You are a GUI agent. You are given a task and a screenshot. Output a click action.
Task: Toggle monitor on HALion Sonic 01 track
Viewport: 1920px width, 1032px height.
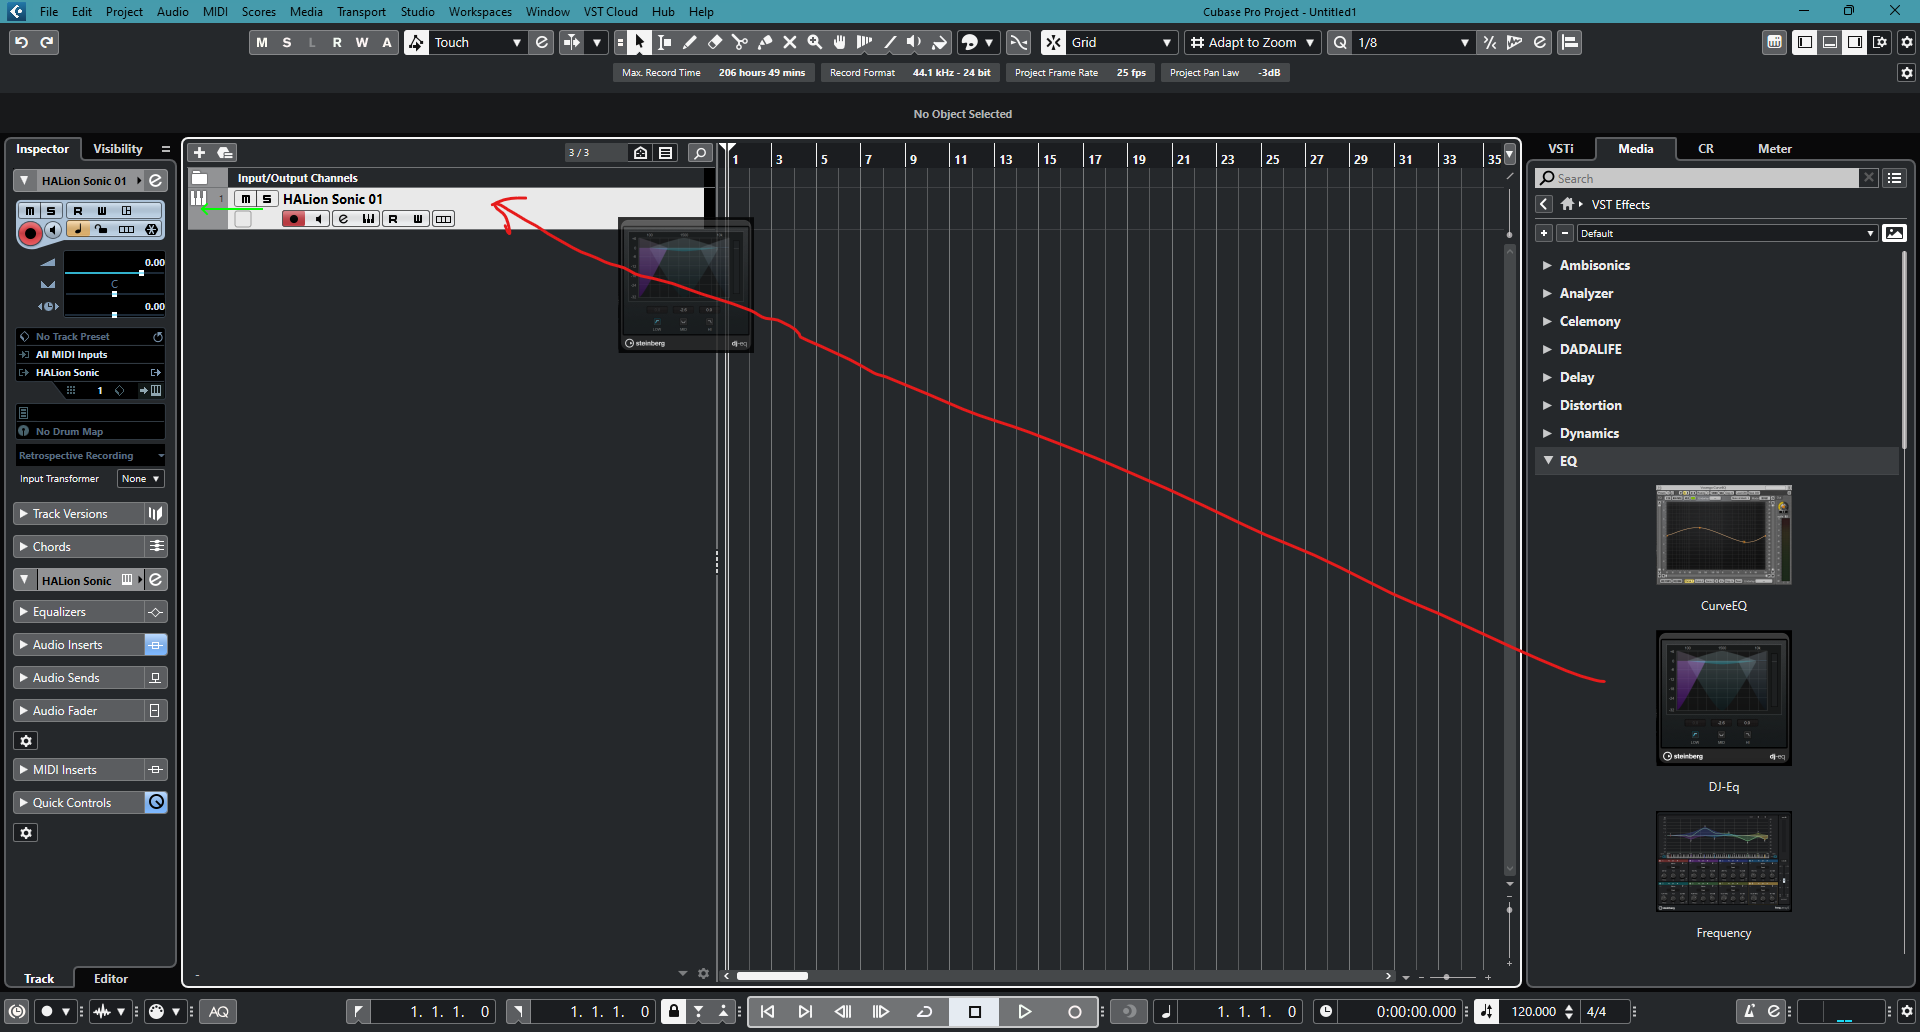click(x=318, y=219)
